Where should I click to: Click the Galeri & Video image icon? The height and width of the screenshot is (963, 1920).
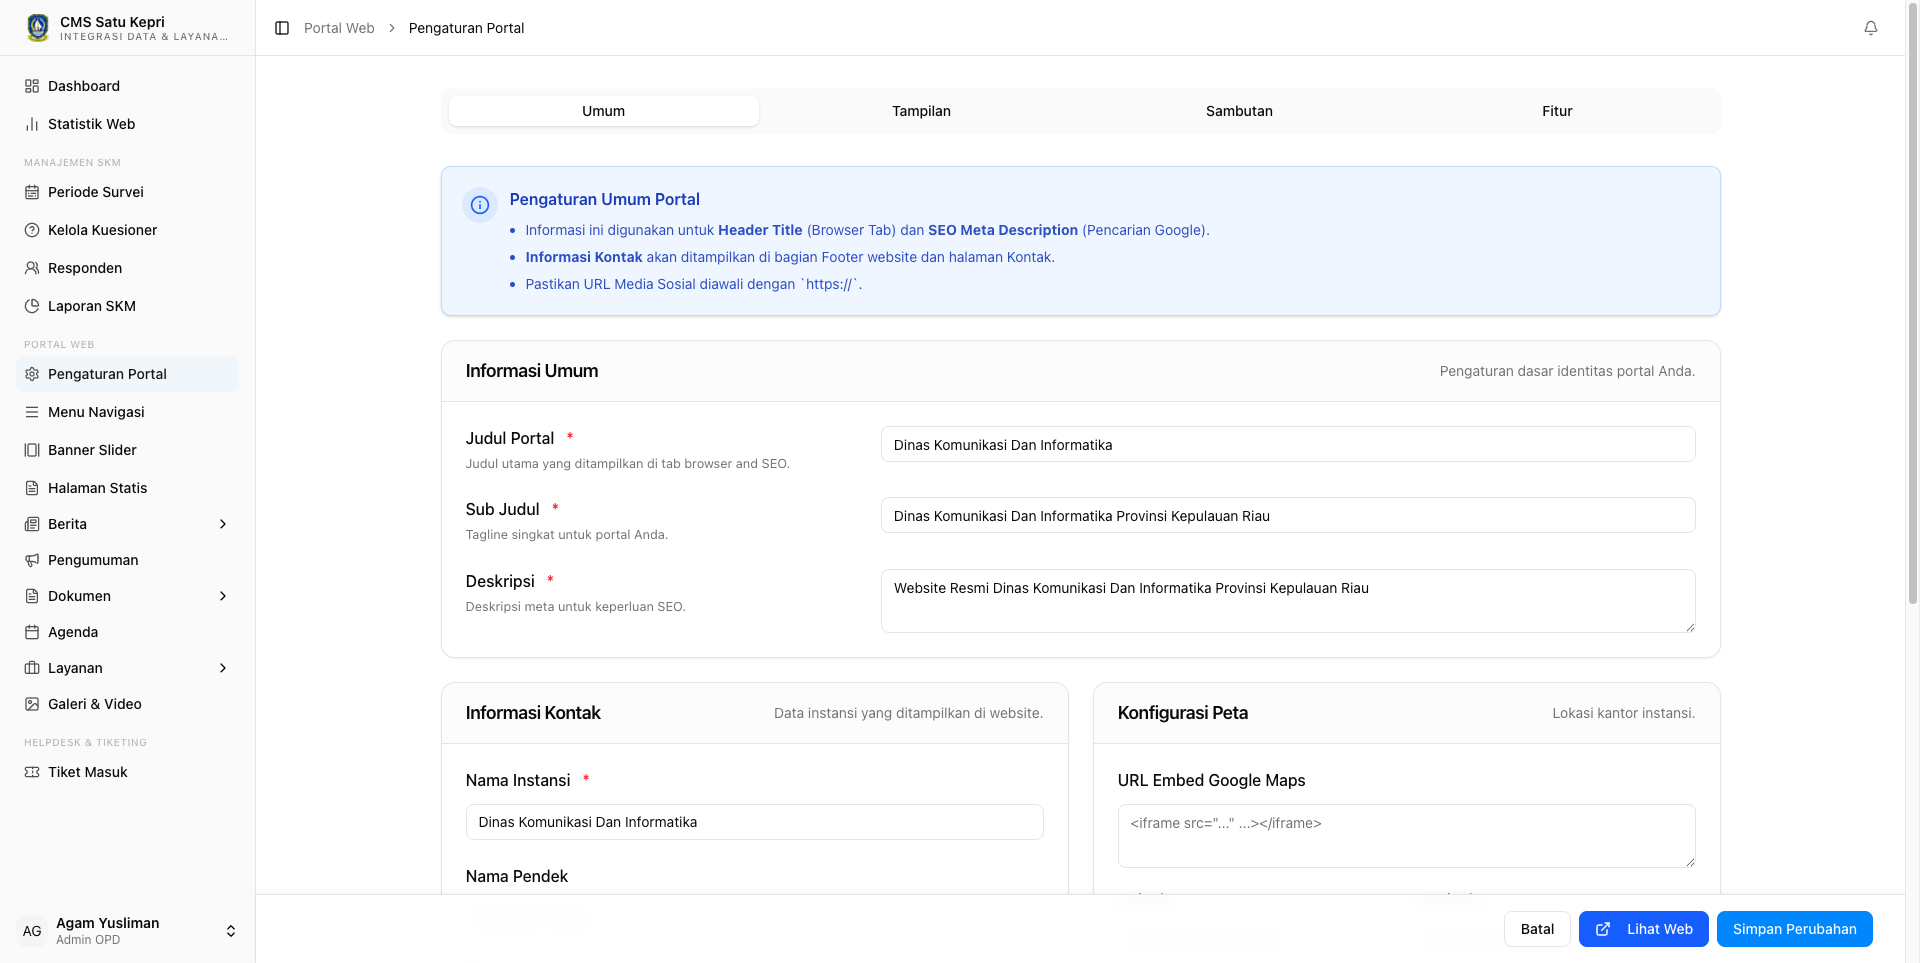point(32,704)
